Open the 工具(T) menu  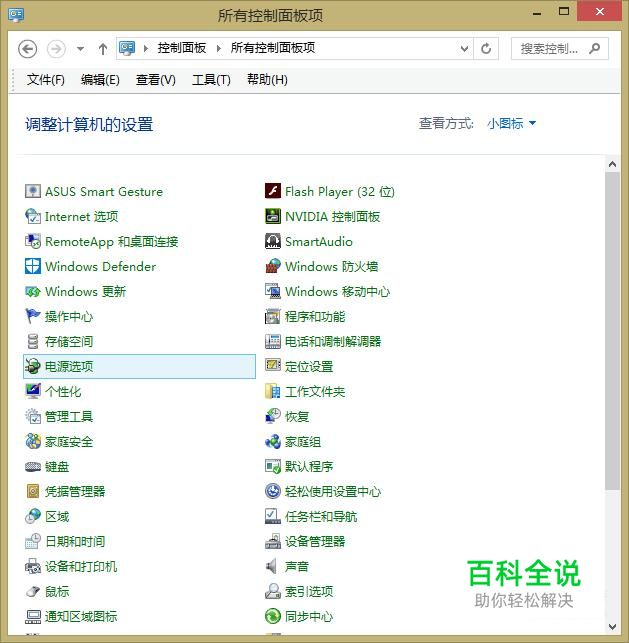(211, 80)
